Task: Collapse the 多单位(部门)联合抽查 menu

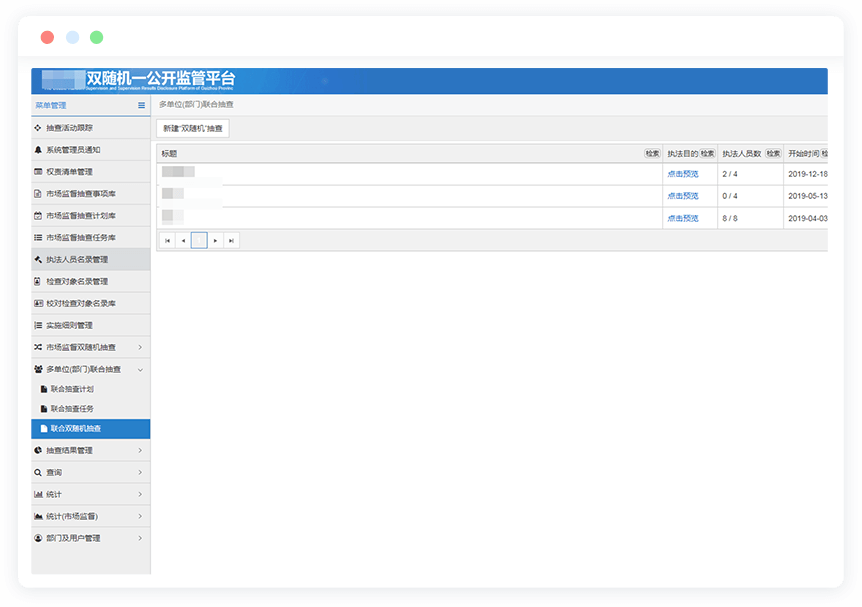Action: pos(139,370)
